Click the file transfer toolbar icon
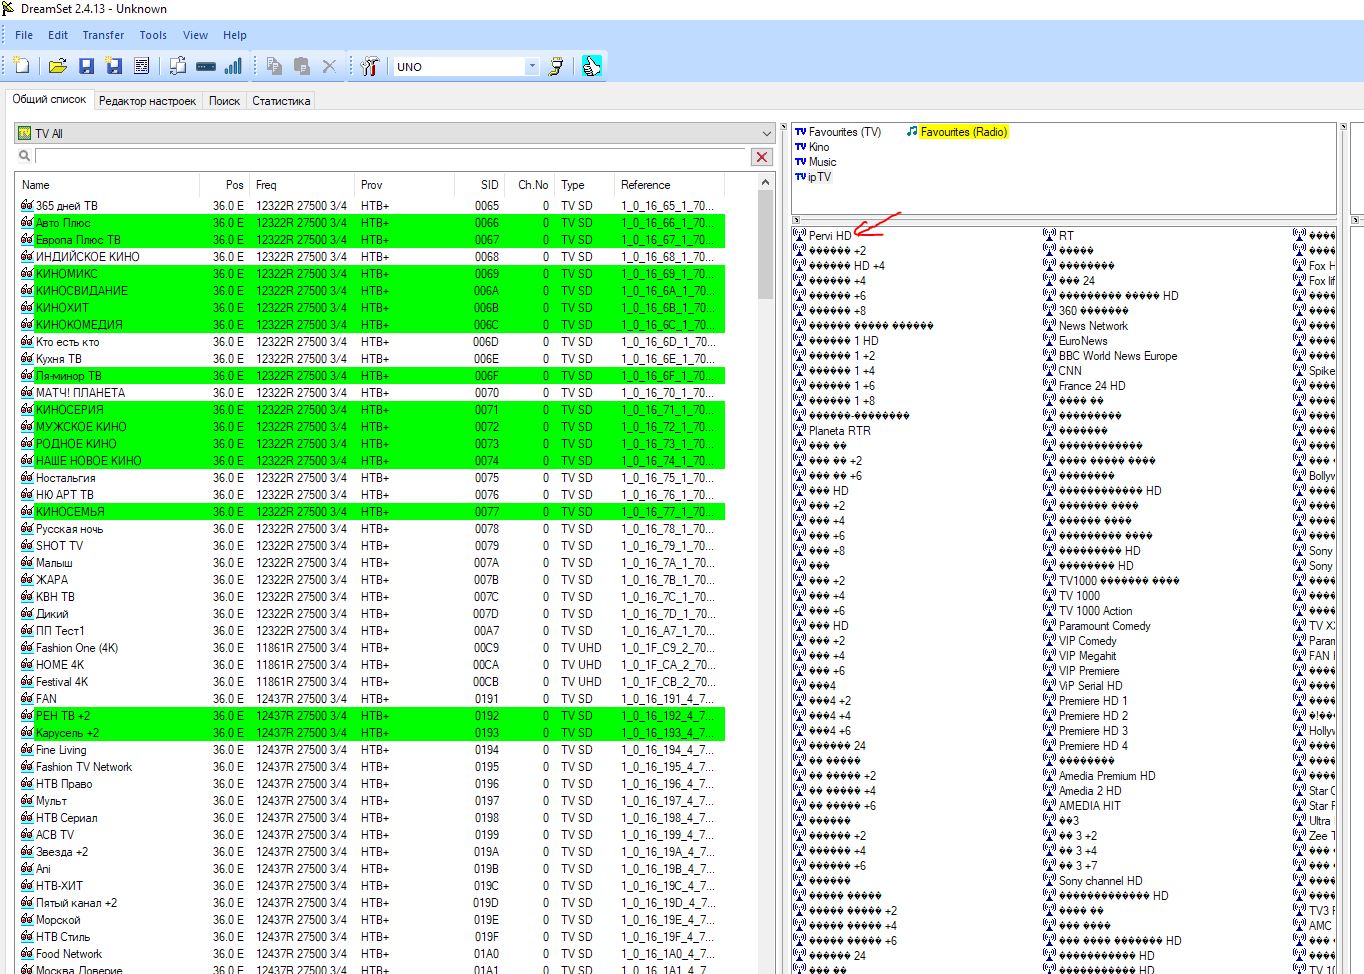 point(178,66)
